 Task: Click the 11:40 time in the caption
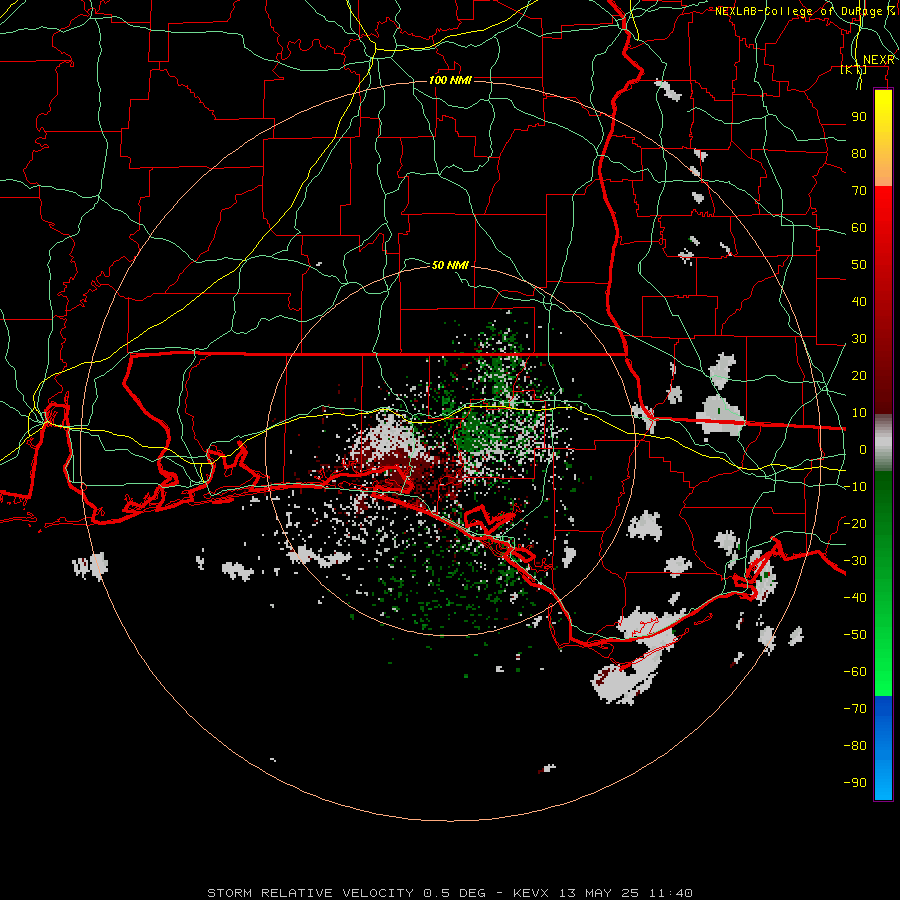coord(670,893)
